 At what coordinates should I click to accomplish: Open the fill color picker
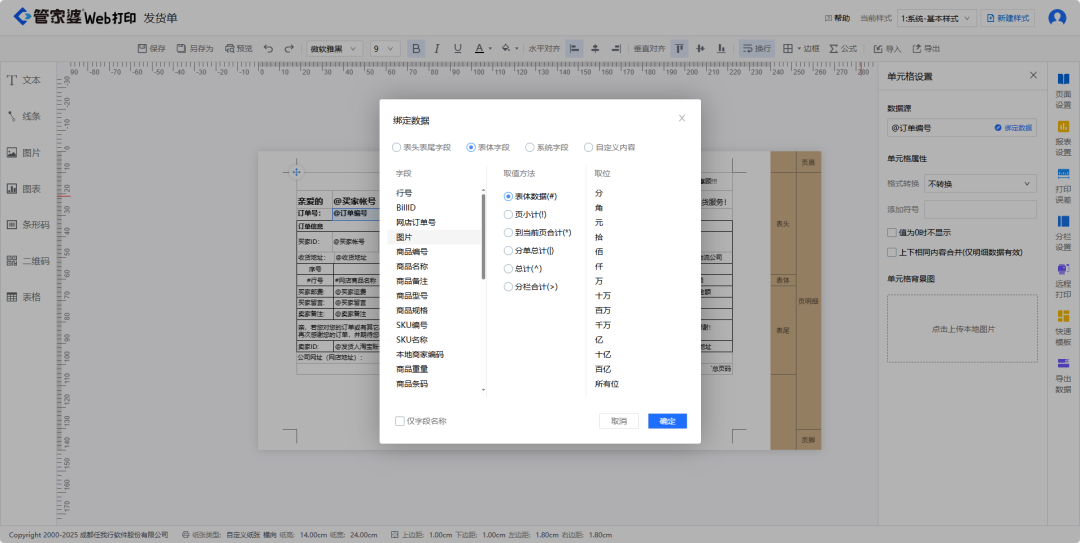click(508, 48)
